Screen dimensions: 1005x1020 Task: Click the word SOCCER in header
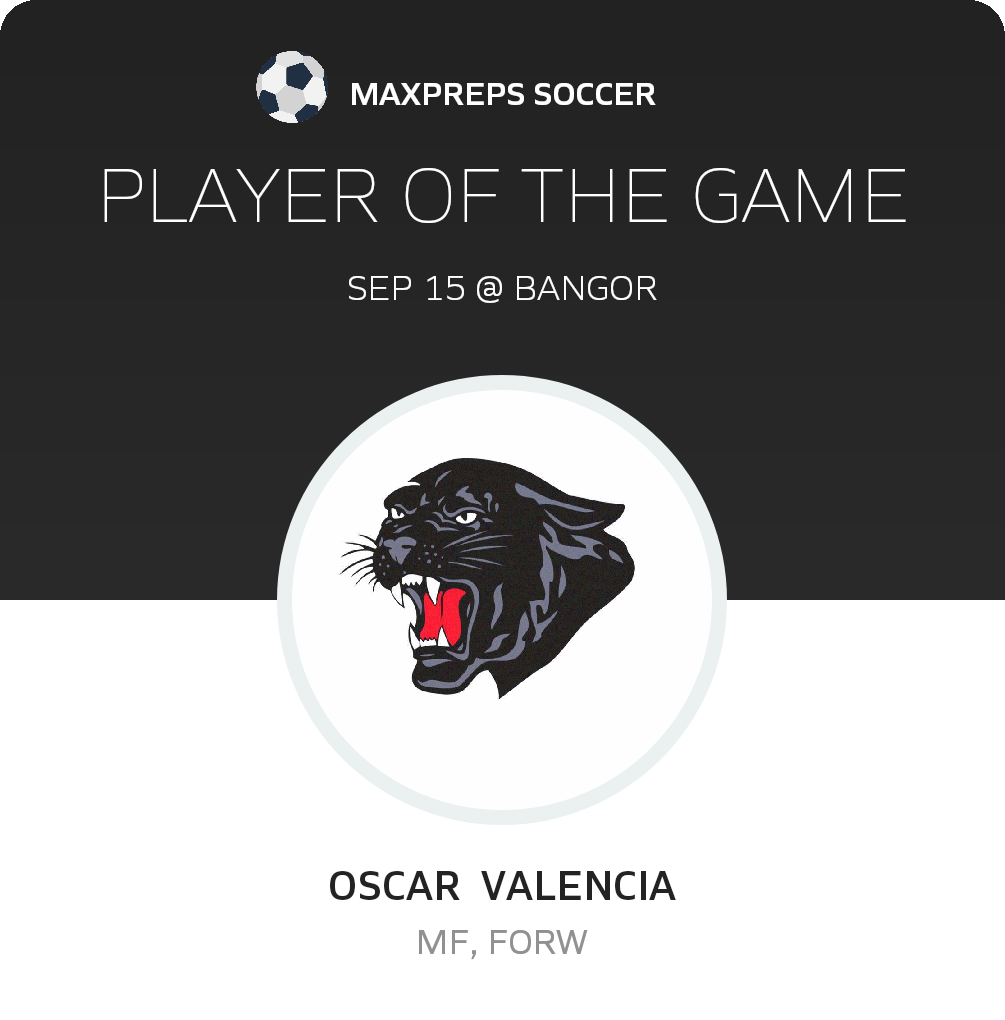pos(594,94)
